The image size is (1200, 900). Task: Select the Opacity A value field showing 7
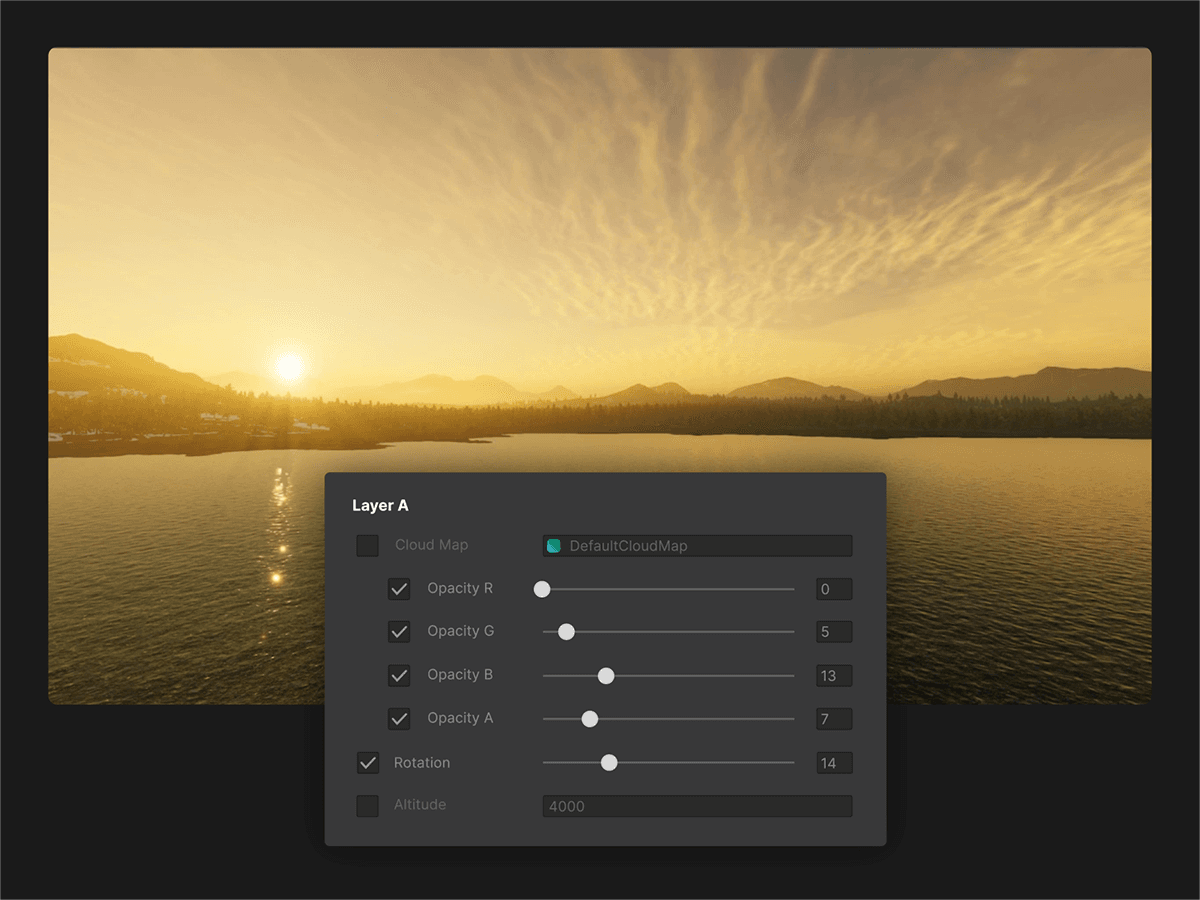[833, 719]
